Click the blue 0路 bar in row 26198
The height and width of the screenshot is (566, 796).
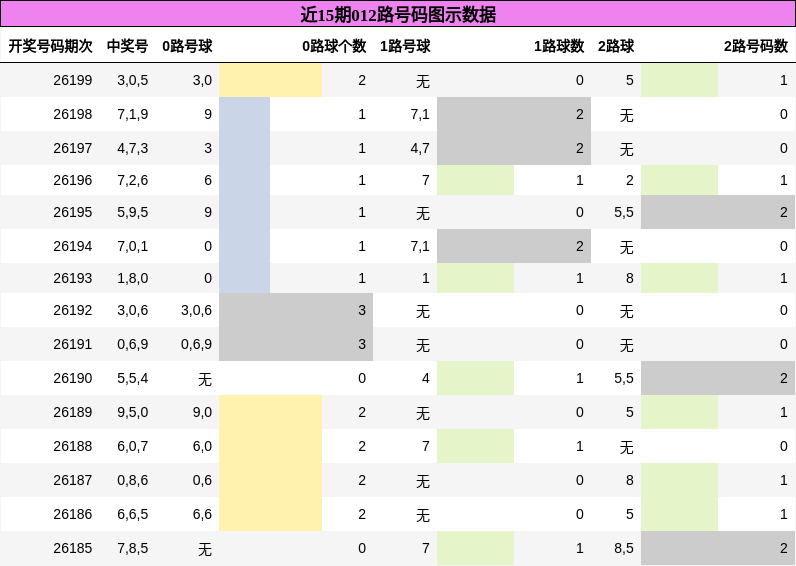click(244, 114)
